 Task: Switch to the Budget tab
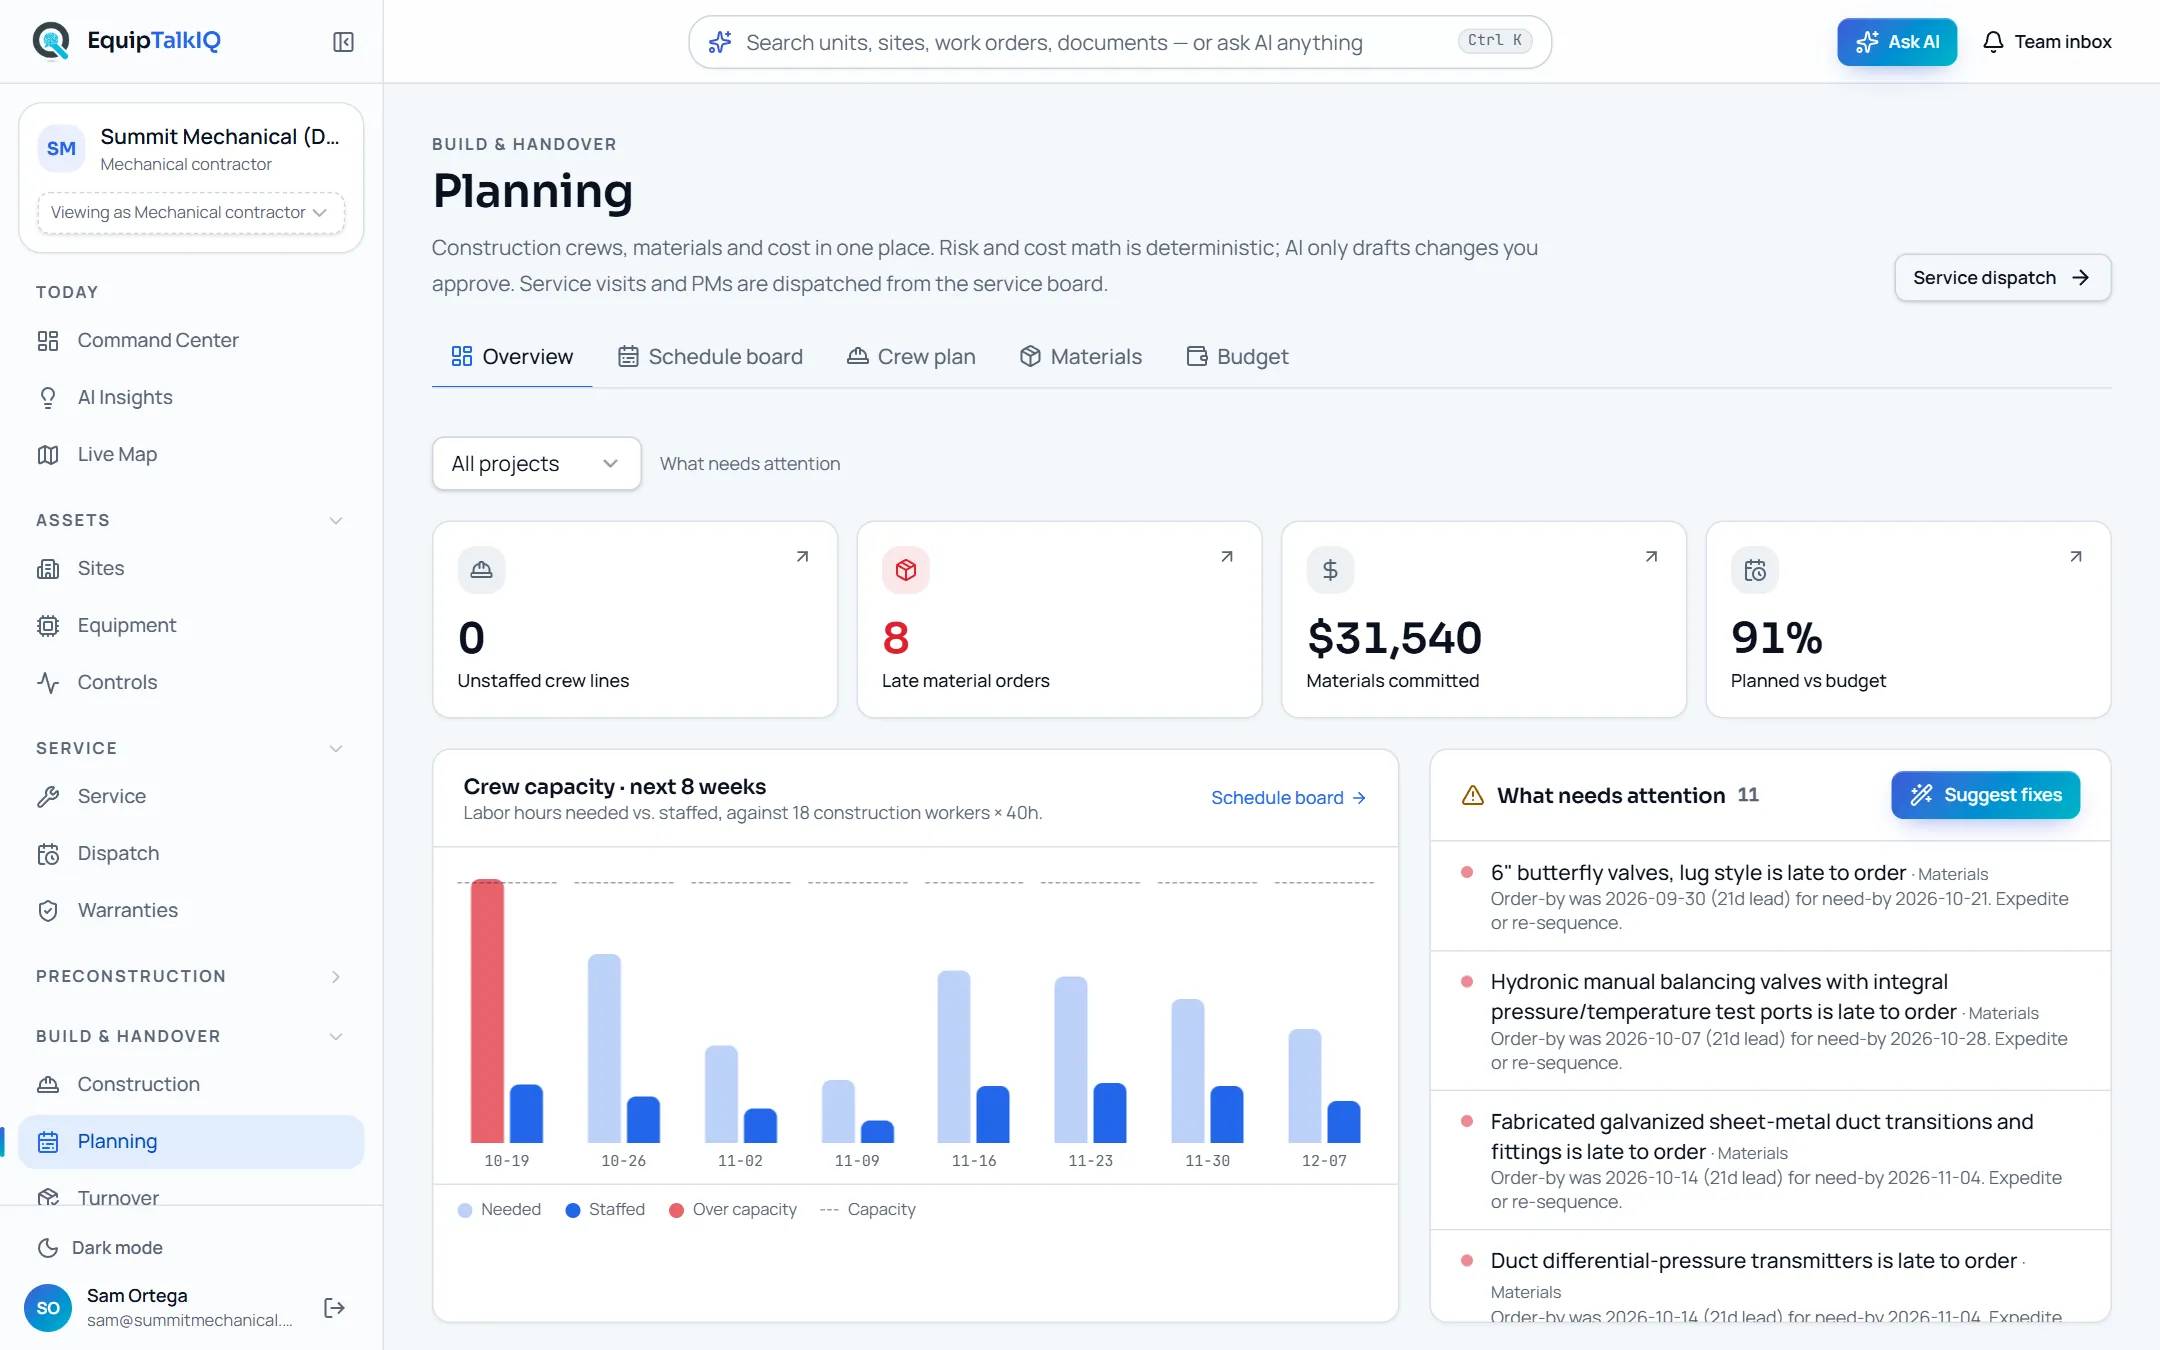[x=1237, y=357]
